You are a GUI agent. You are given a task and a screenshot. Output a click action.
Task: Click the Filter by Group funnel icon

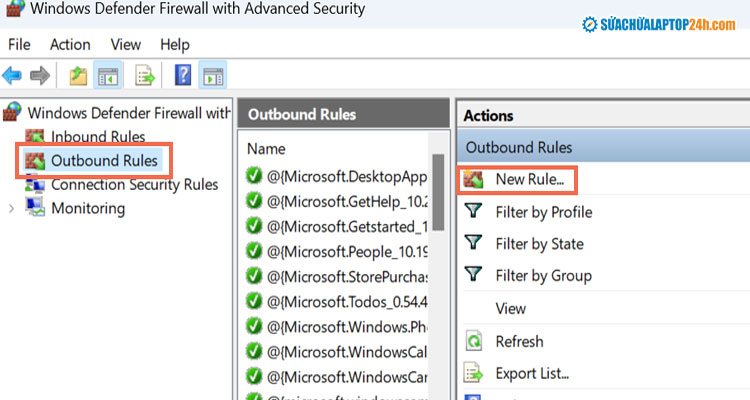[474, 274]
